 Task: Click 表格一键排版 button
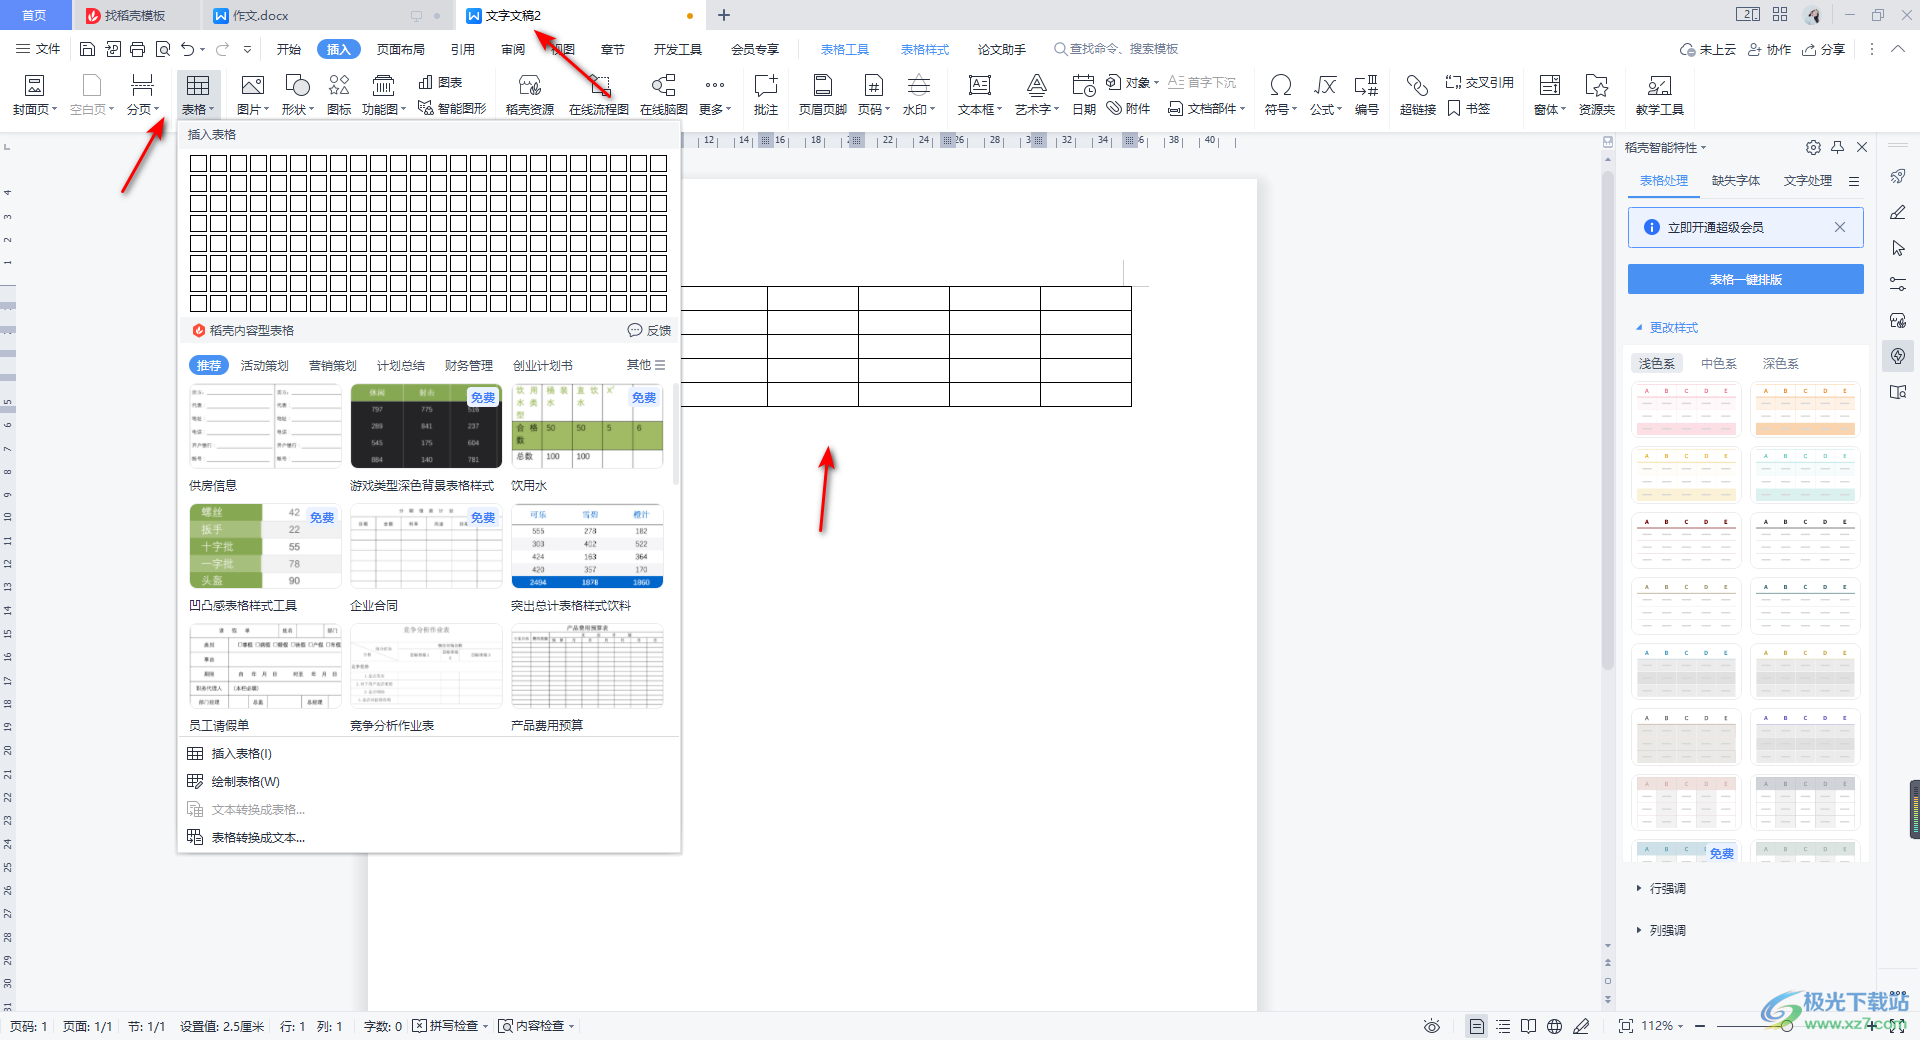[1745, 279]
